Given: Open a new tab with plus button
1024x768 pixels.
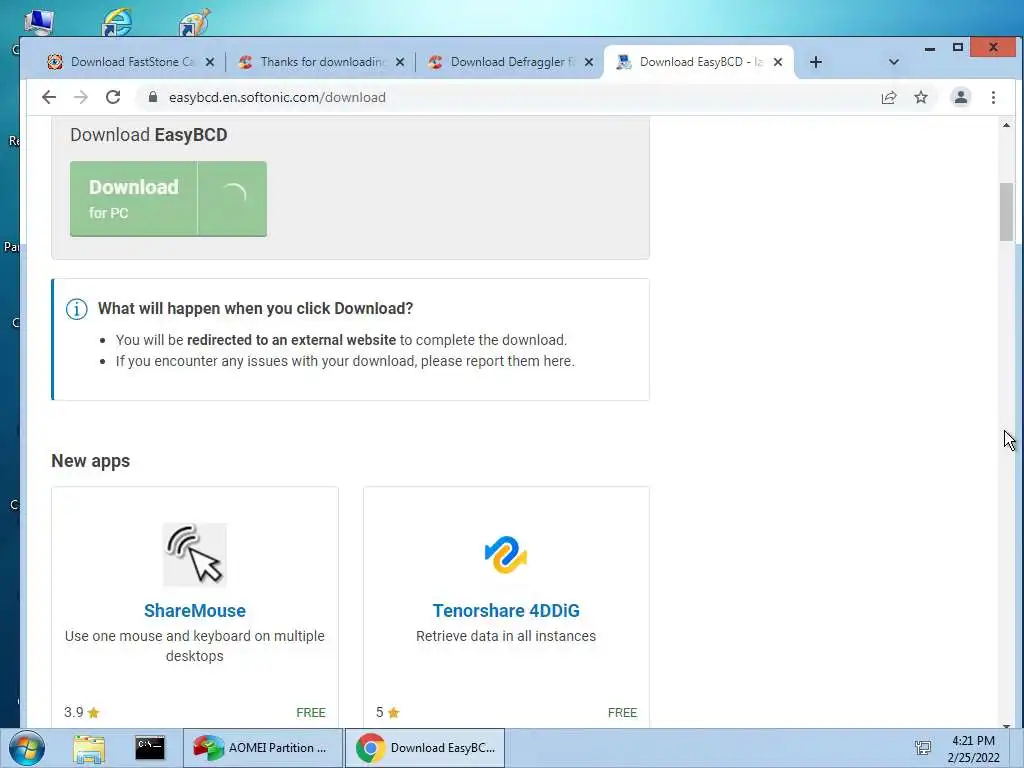Looking at the screenshot, I should click(x=816, y=62).
